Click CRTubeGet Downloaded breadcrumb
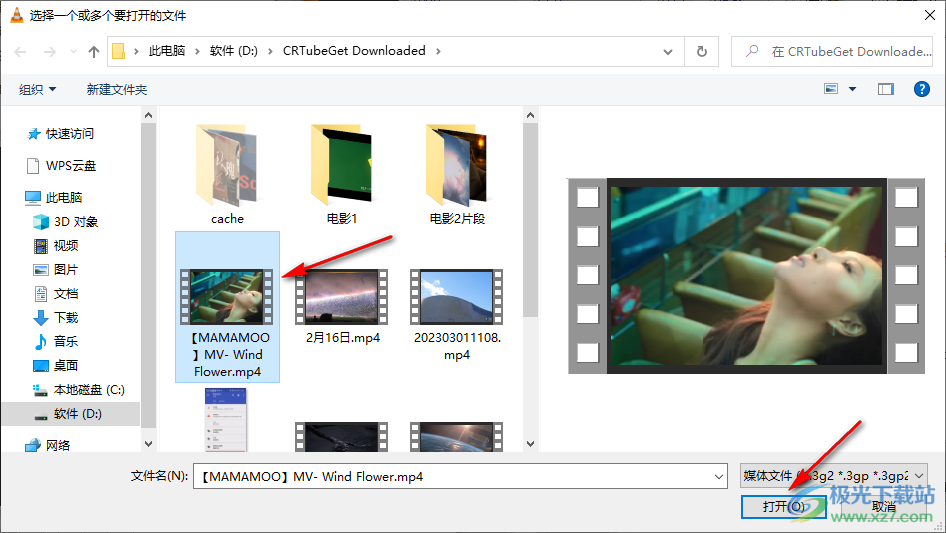Screen dimensions: 946x533 point(354,51)
